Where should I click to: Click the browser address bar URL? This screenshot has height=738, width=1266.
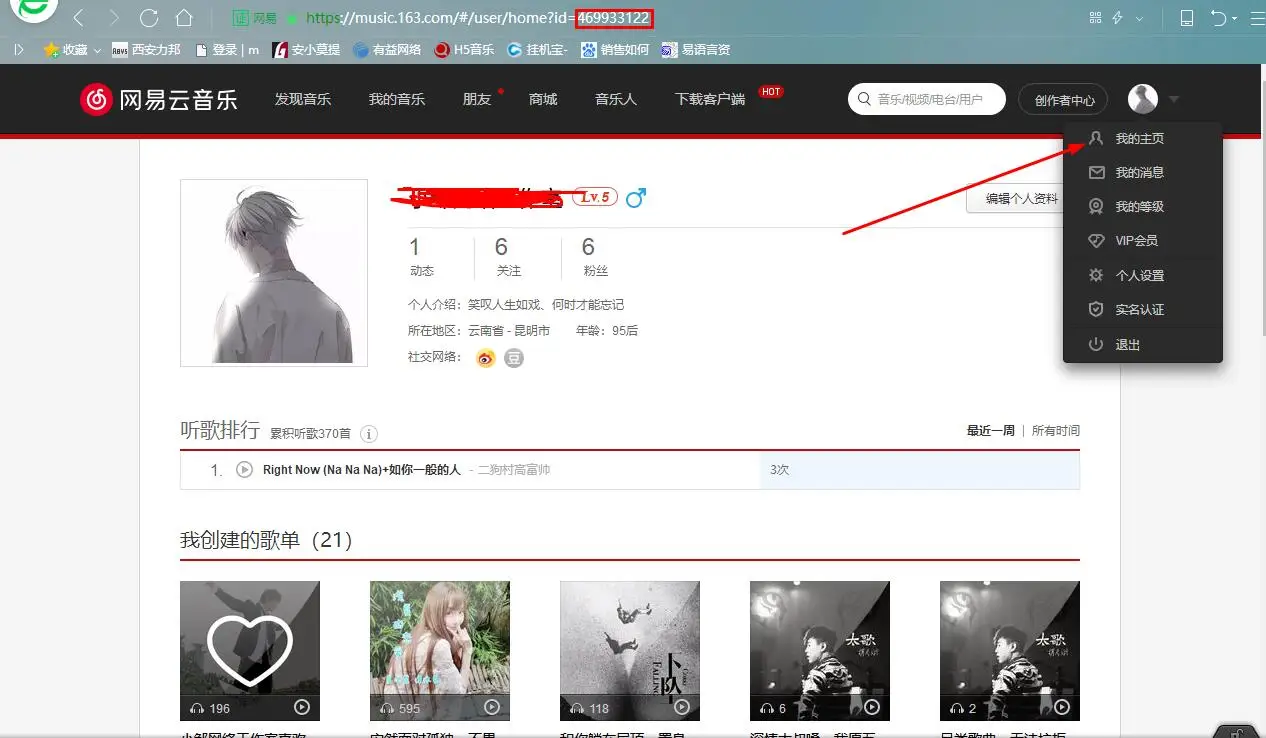pos(480,18)
